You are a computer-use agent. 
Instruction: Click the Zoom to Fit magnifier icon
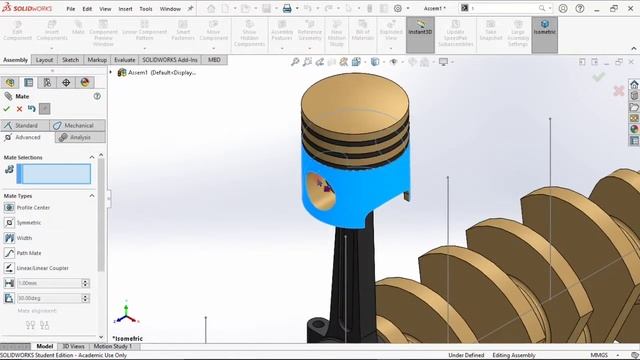295,62
